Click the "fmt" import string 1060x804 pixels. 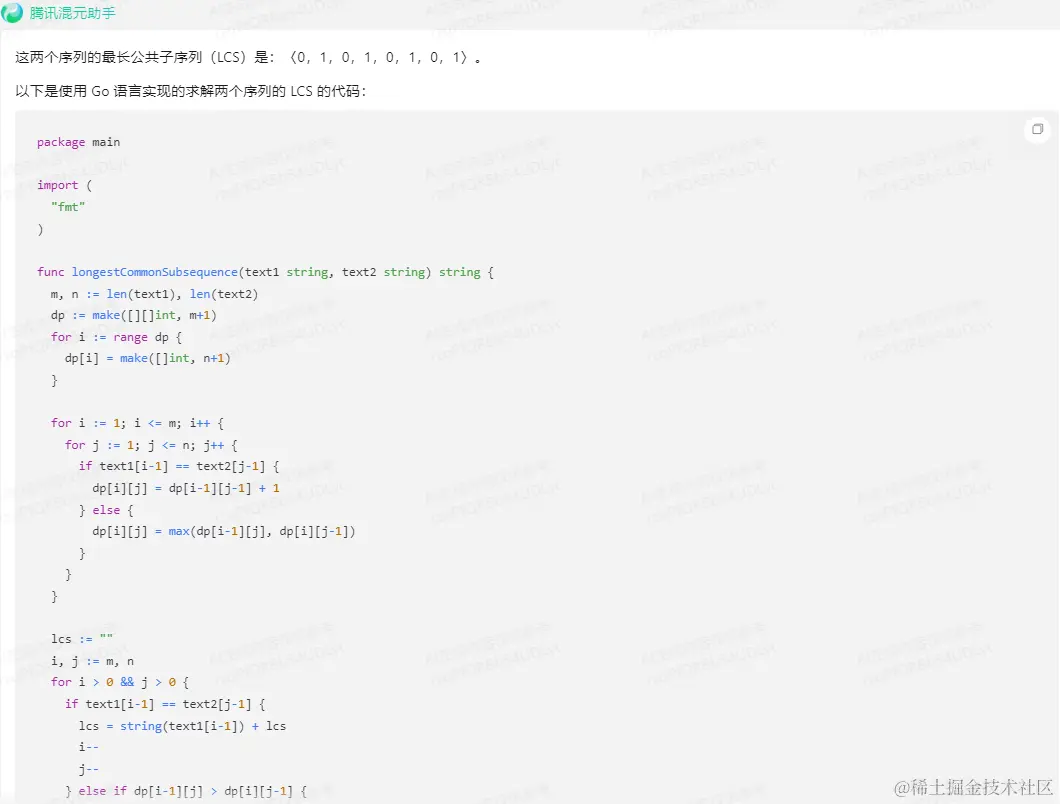point(68,207)
